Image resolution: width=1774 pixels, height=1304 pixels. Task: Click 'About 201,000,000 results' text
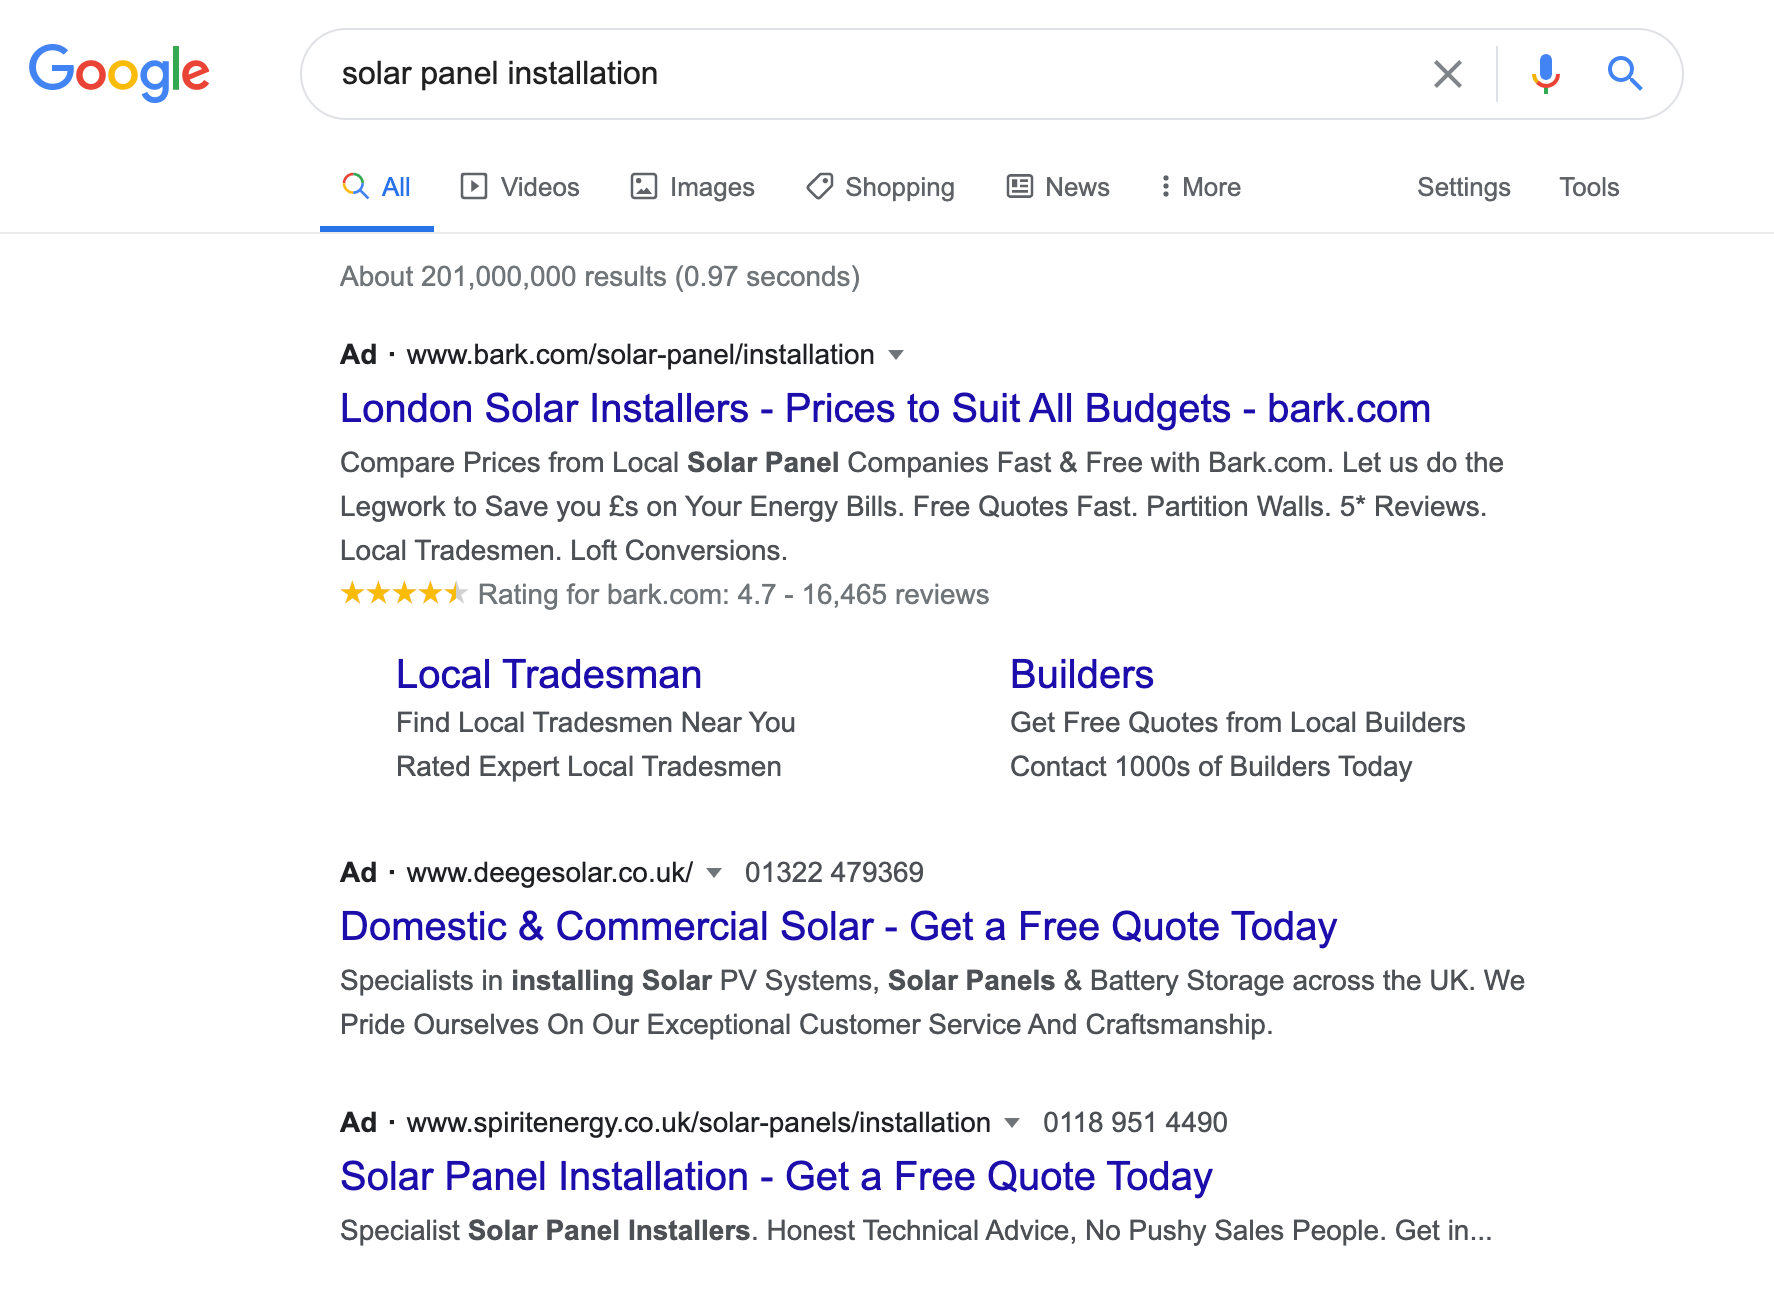point(503,277)
